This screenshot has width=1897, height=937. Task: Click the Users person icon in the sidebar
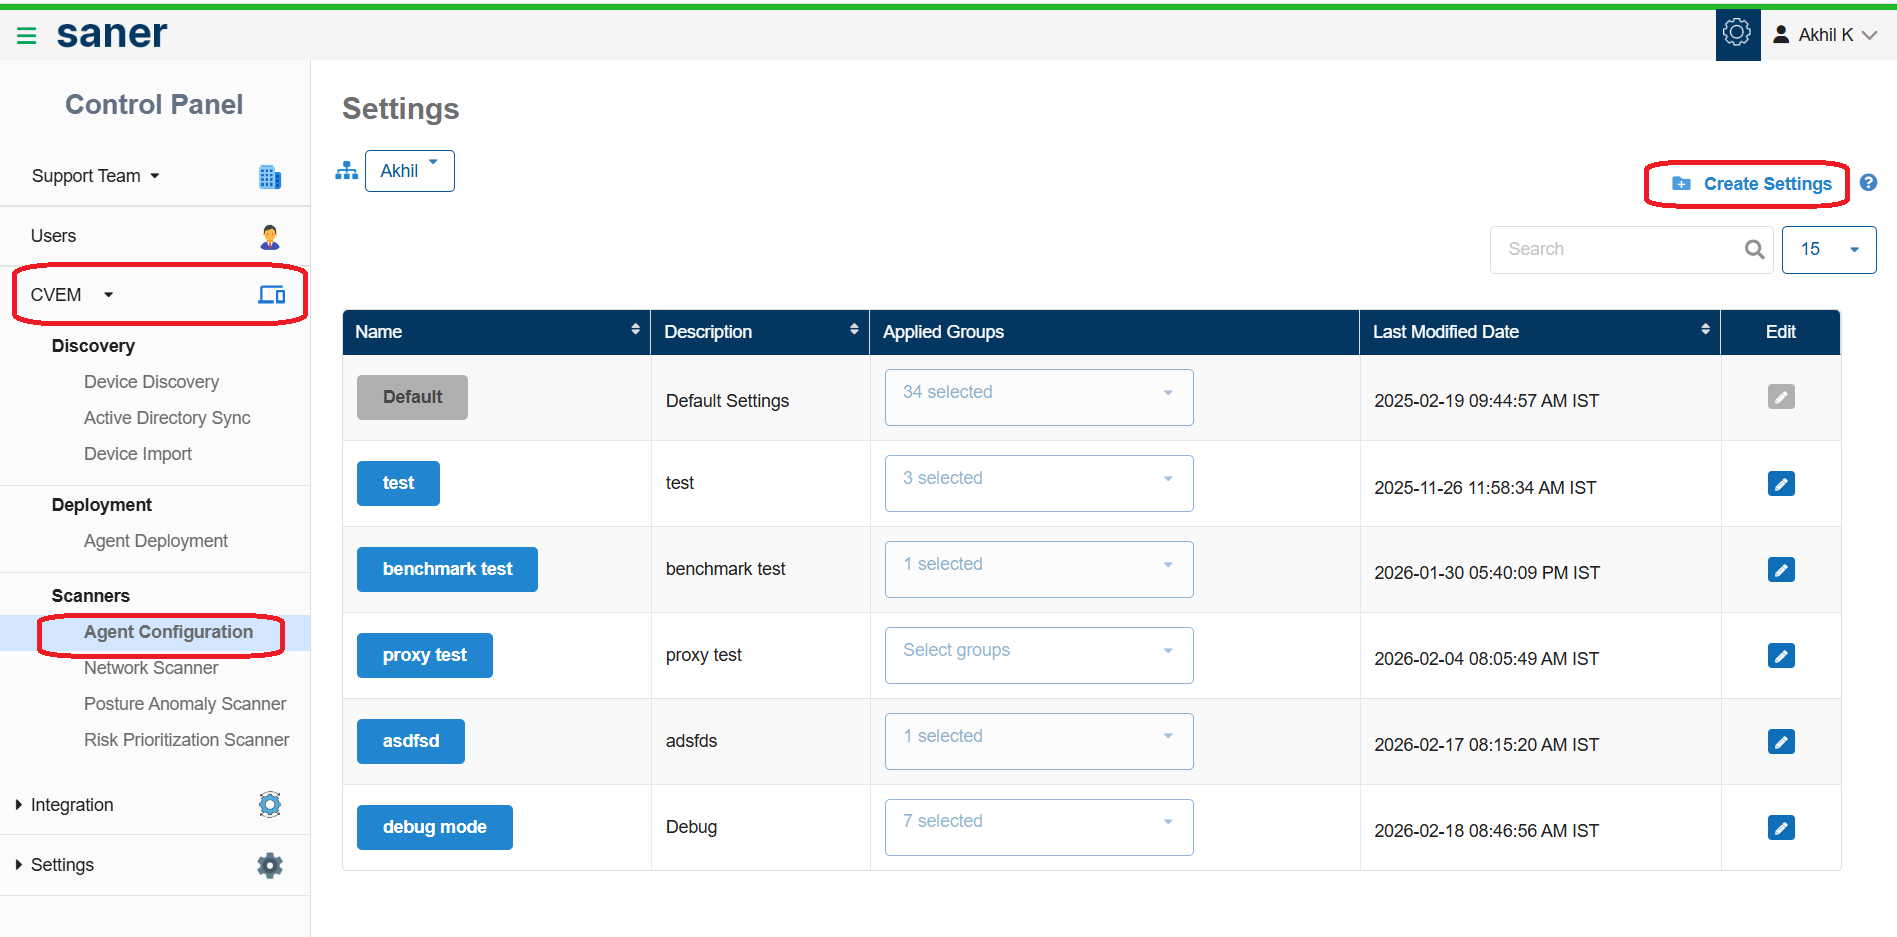click(x=270, y=237)
